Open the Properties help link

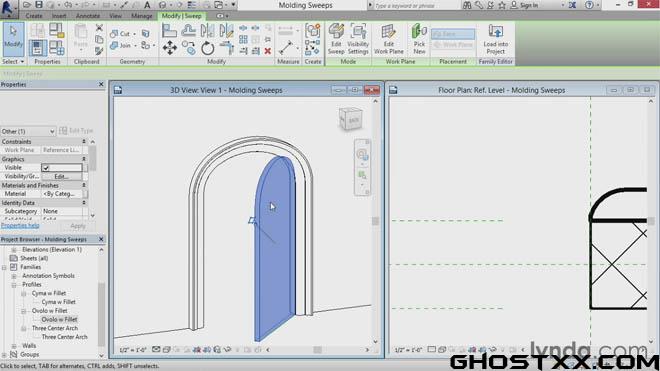(x=20, y=226)
